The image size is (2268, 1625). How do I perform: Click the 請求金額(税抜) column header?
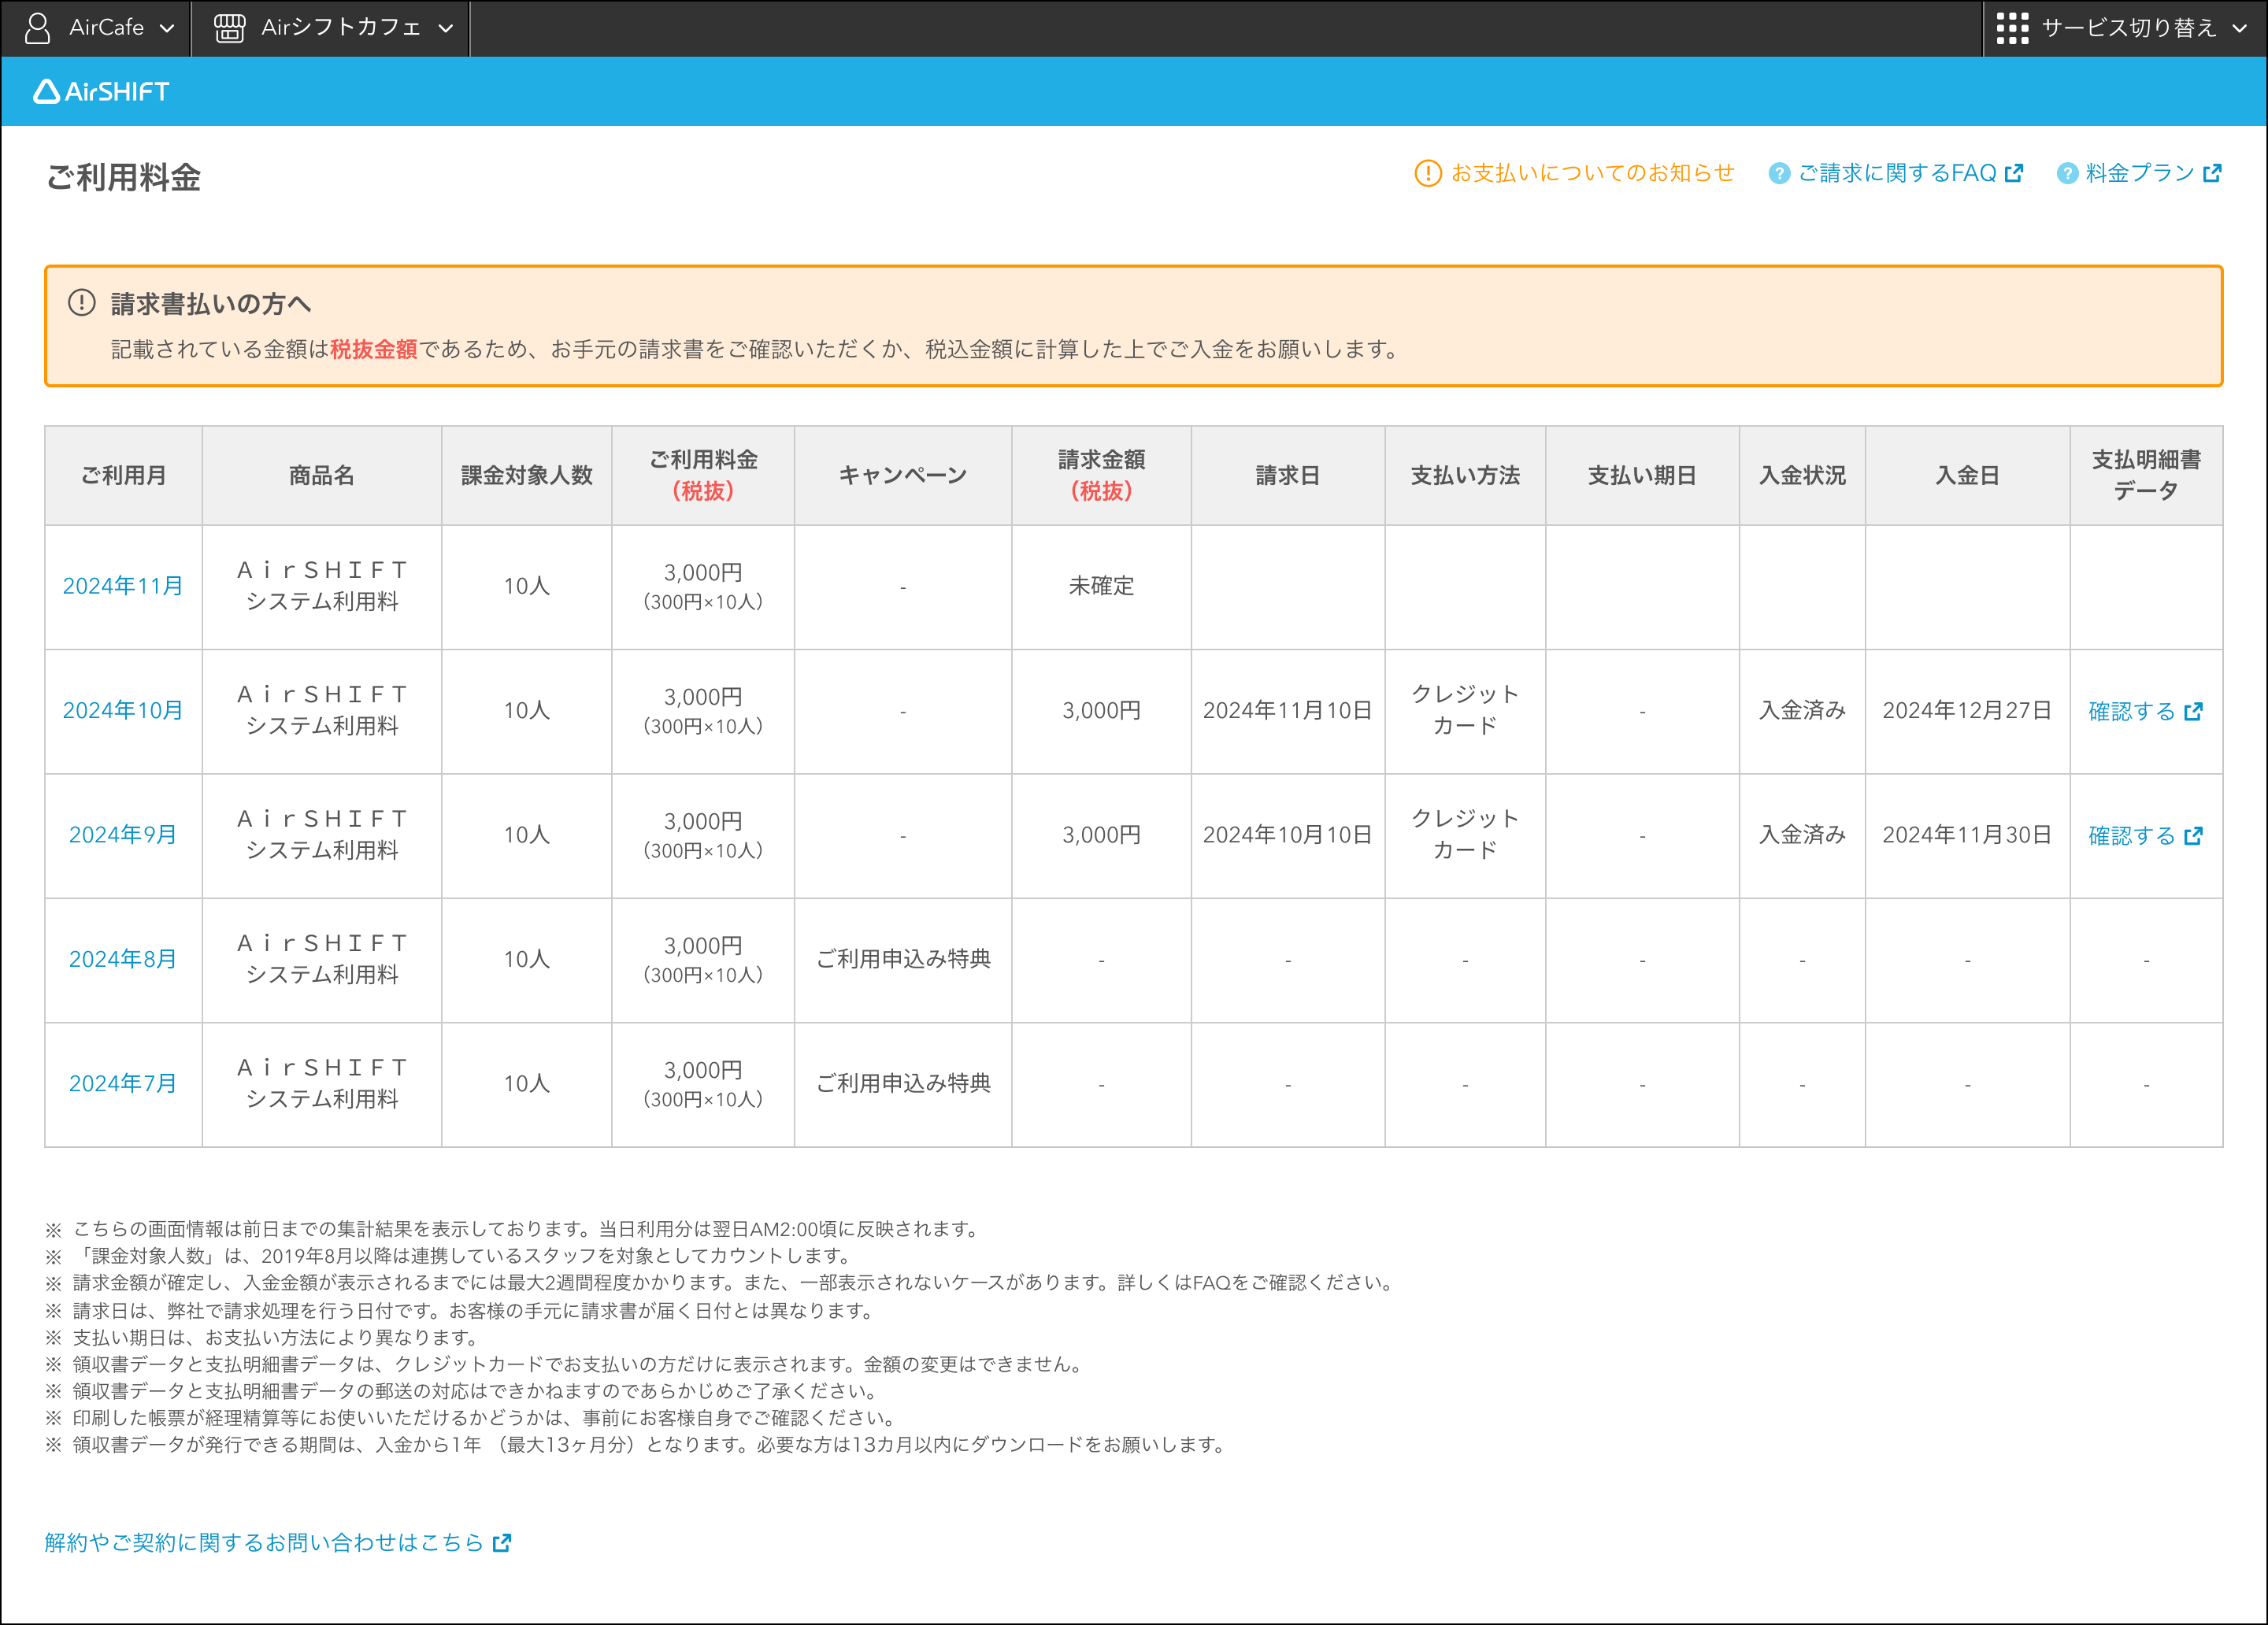1101,475
